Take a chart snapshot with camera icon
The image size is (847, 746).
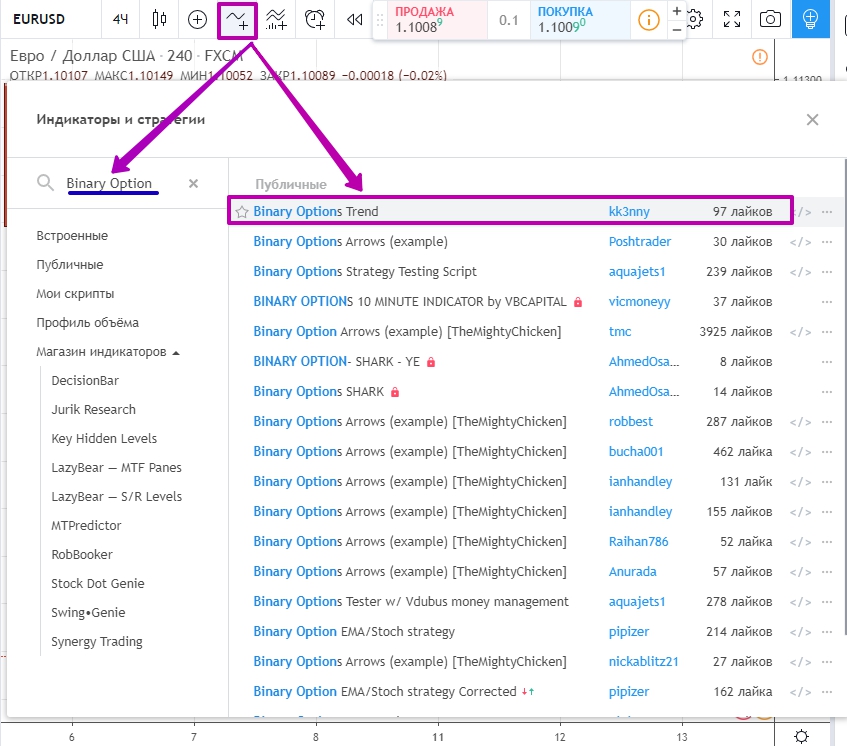point(770,19)
